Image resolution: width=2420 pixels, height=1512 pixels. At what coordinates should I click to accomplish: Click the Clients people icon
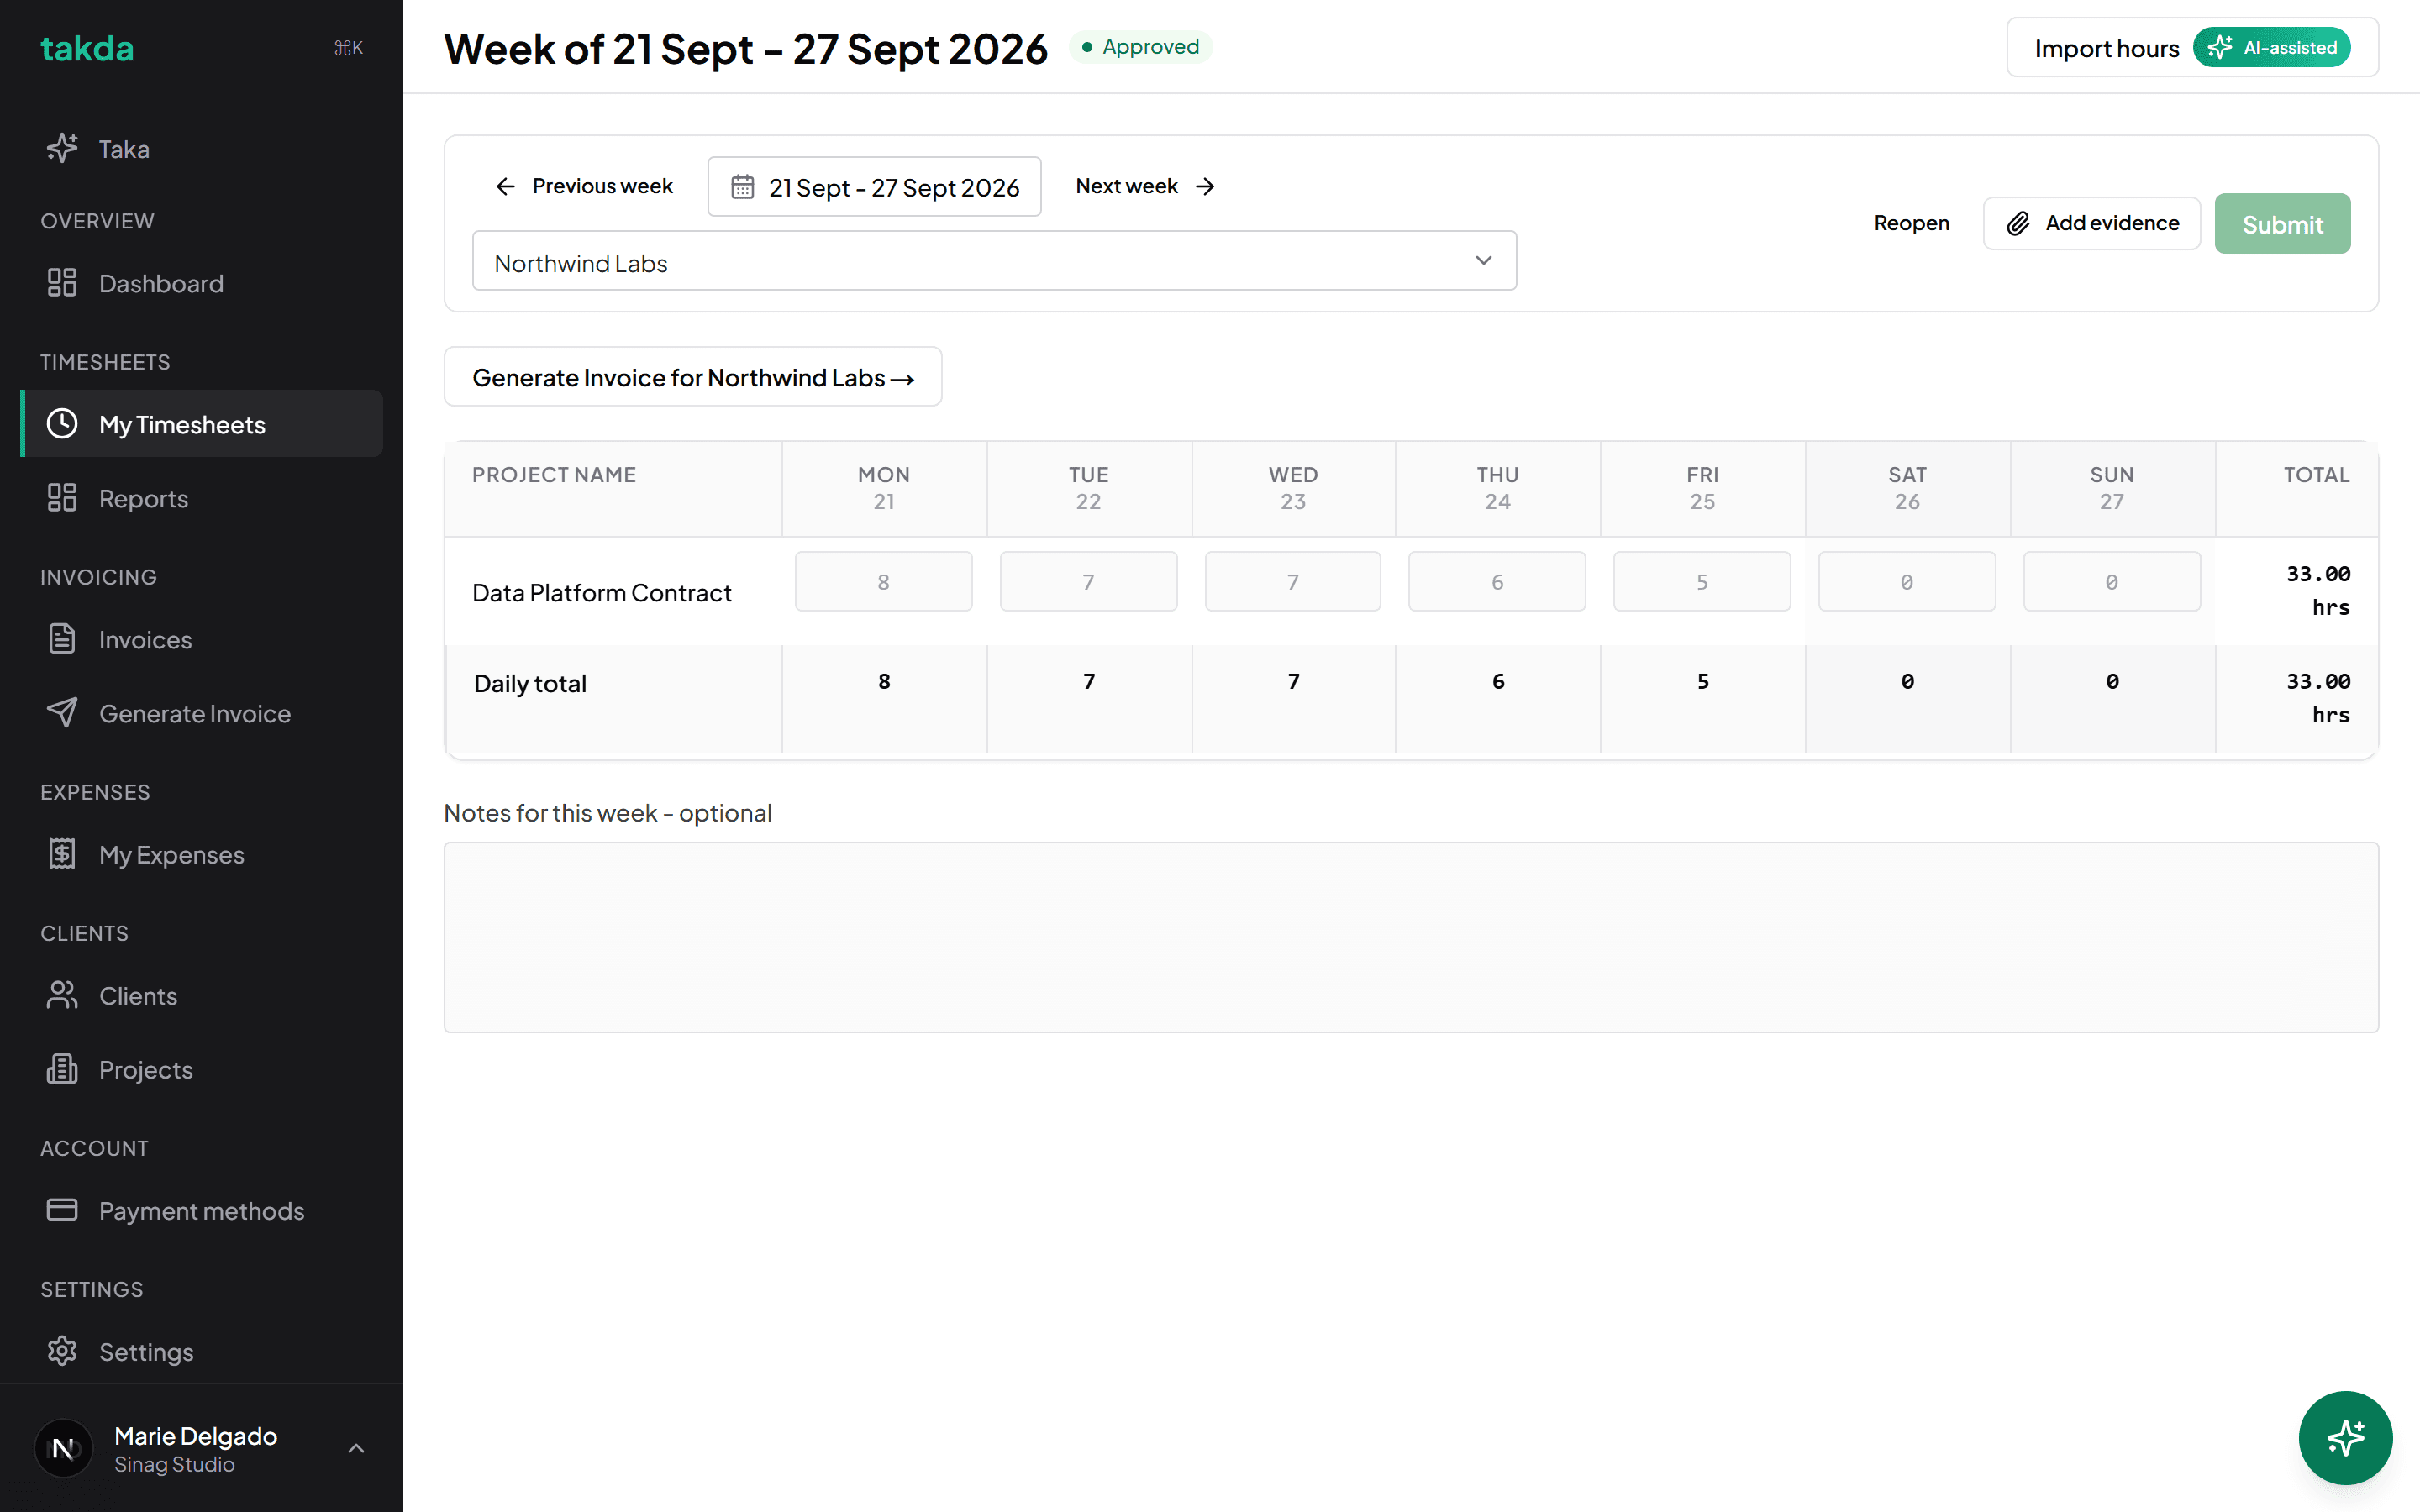pos(62,995)
